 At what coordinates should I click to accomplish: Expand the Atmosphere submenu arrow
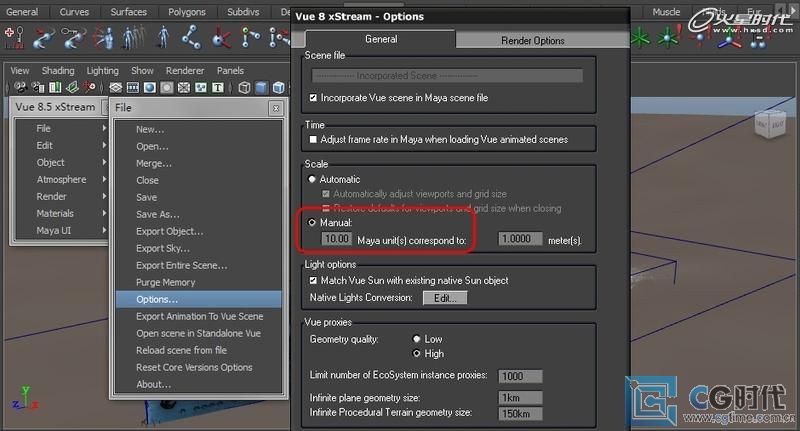click(x=104, y=179)
